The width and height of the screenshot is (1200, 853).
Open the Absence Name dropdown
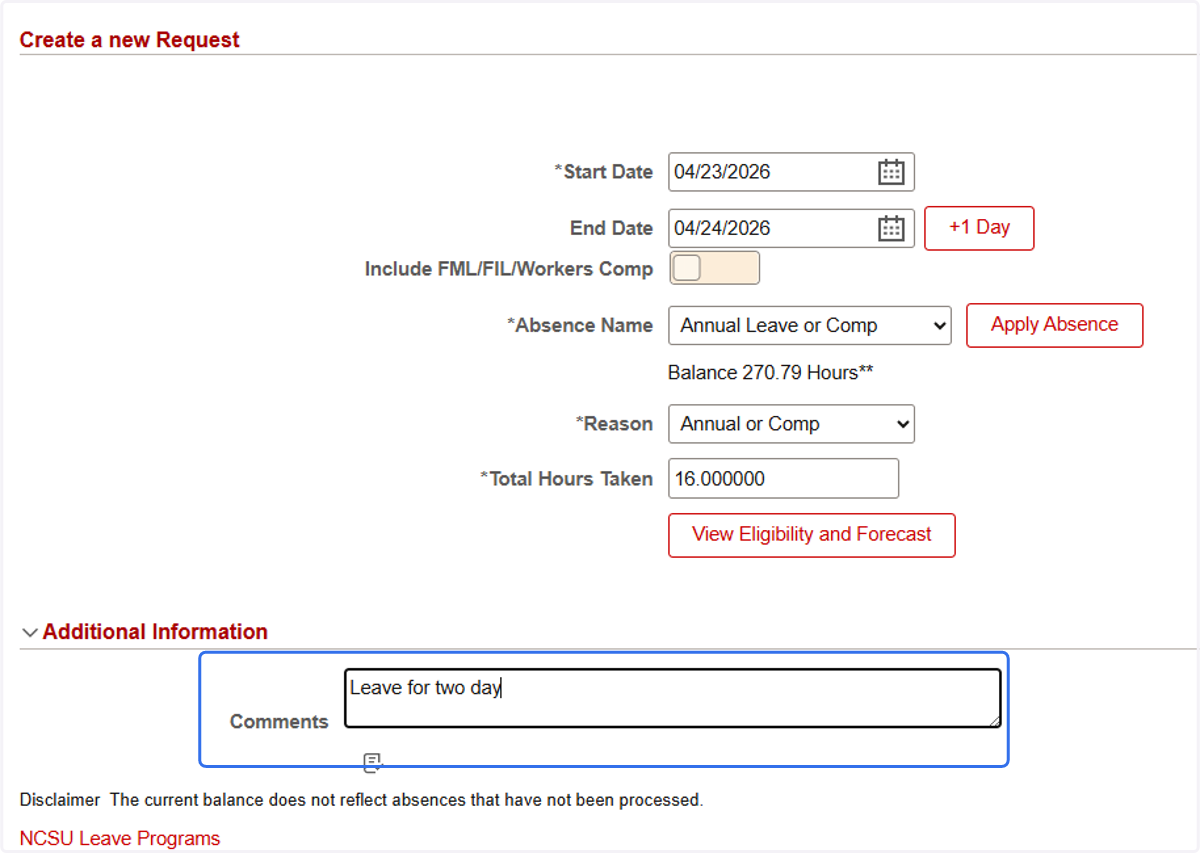810,325
